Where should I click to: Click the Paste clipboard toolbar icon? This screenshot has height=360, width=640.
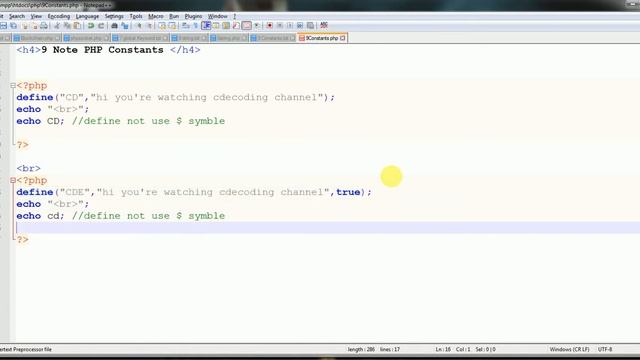(x=77, y=26)
